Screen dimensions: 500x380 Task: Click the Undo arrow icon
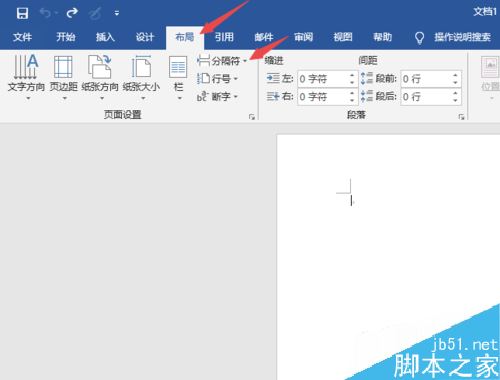click(x=46, y=13)
